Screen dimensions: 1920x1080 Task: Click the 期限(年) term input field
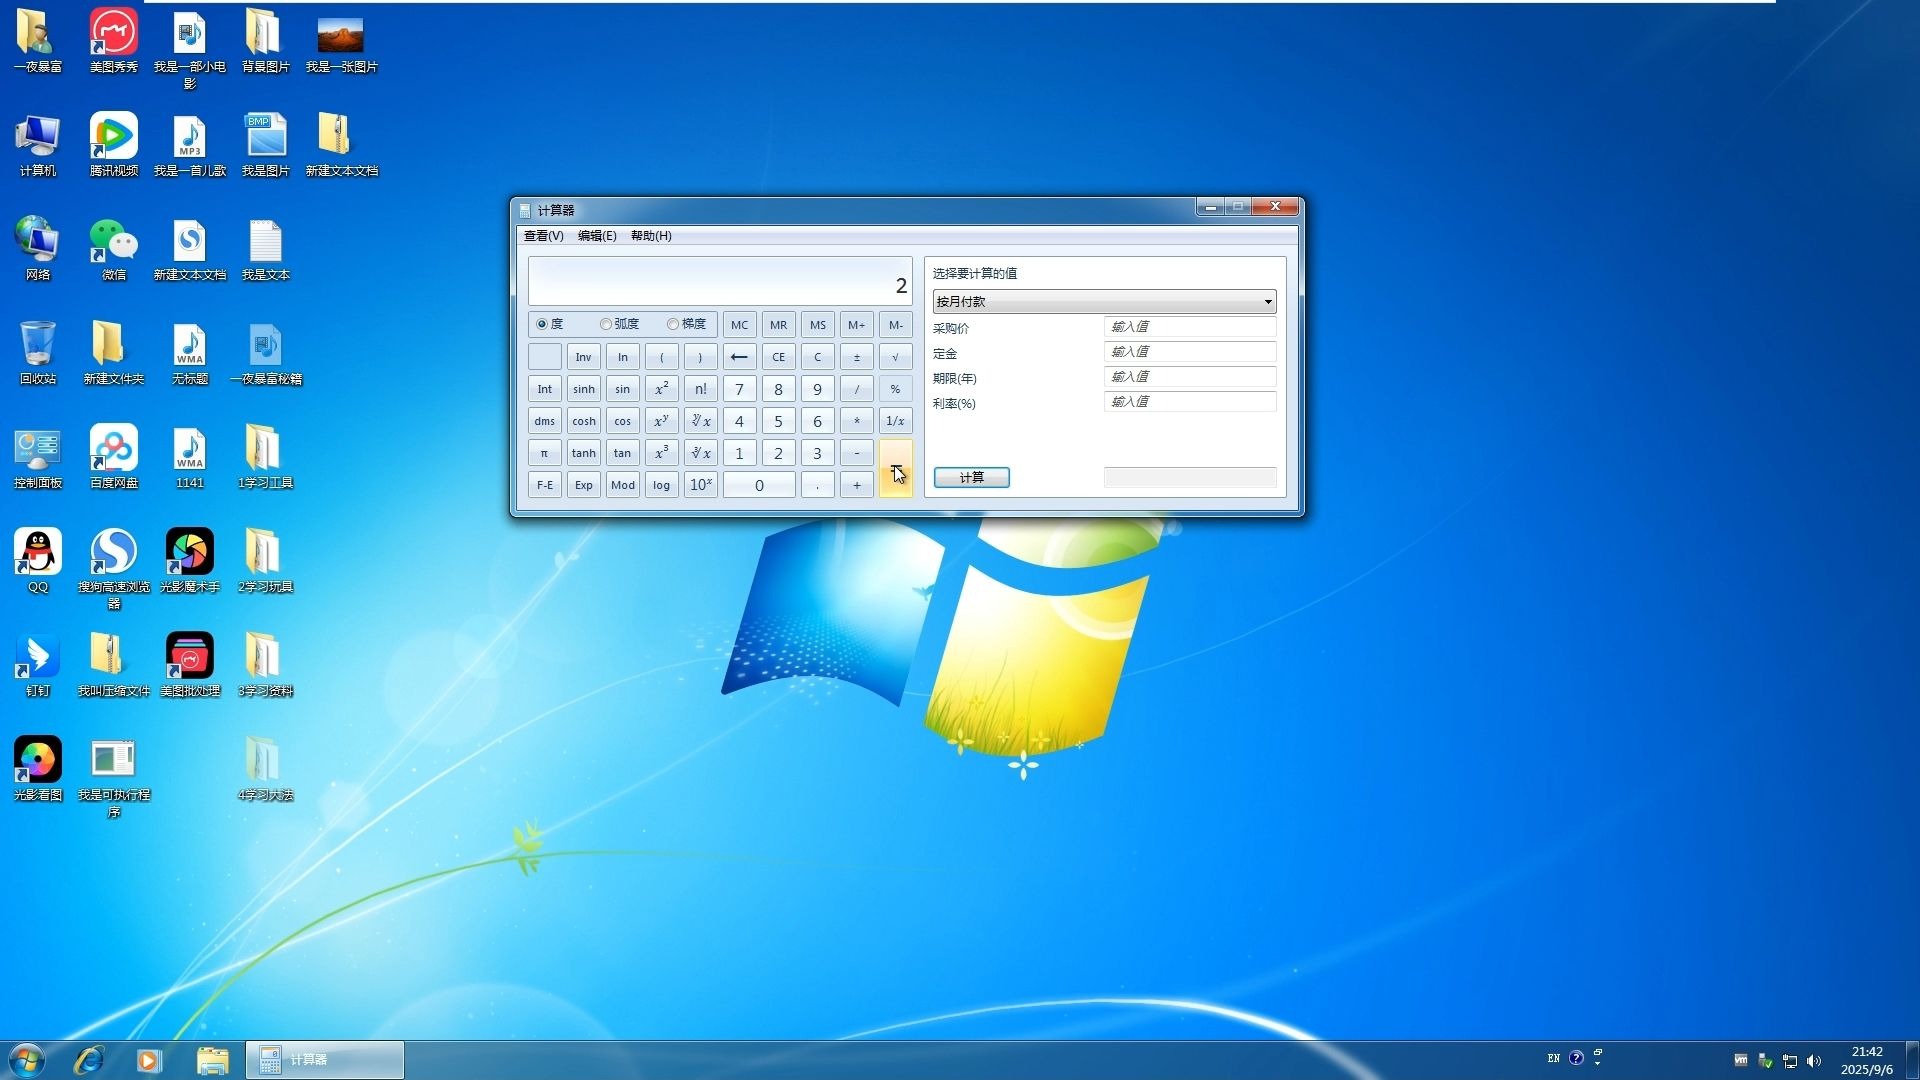tap(1190, 377)
